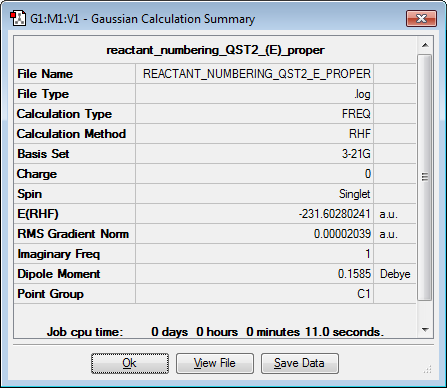This screenshot has width=447, height=388.
Task: Click the Point Group label
Action: (x=50, y=294)
